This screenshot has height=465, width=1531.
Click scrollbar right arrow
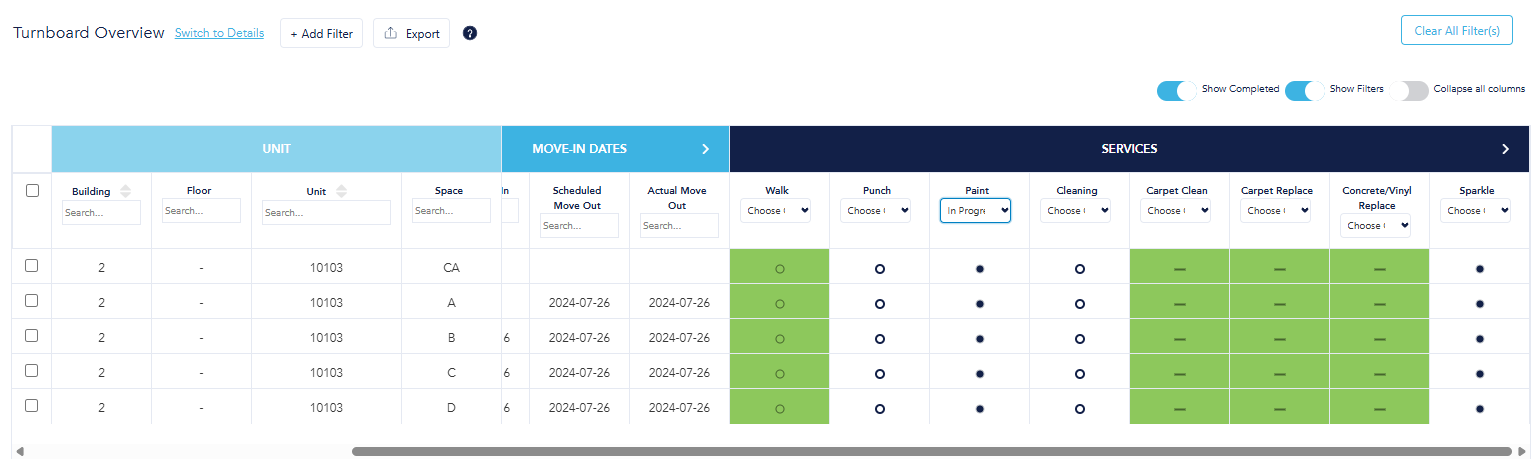click(1522, 452)
